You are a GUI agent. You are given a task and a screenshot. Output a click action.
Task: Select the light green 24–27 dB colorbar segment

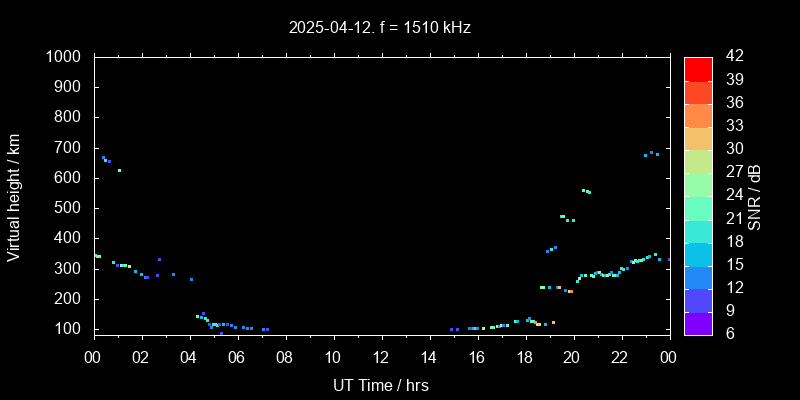698,183
